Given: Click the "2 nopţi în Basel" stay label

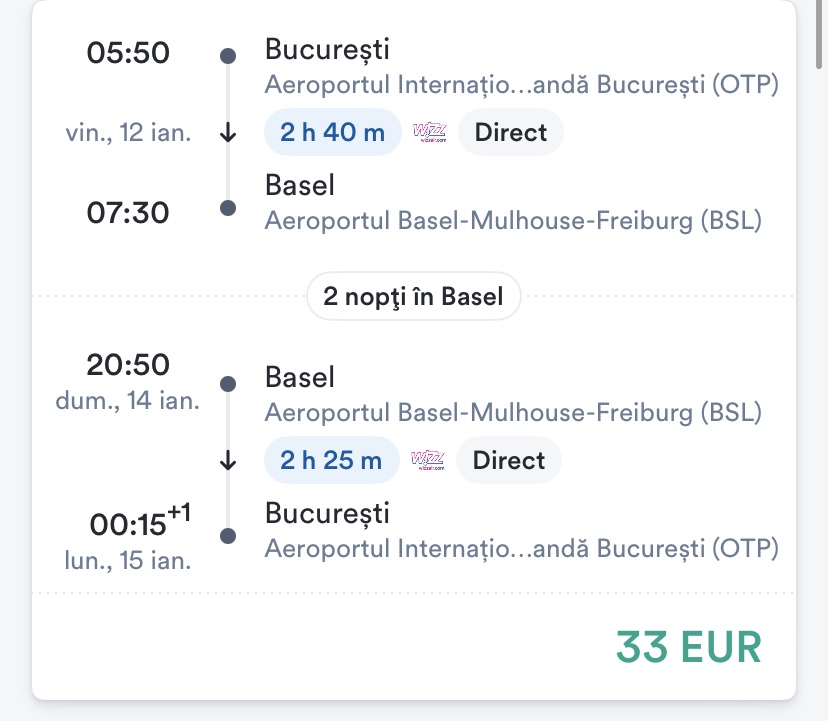Looking at the screenshot, I should pyautogui.click(x=413, y=296).
